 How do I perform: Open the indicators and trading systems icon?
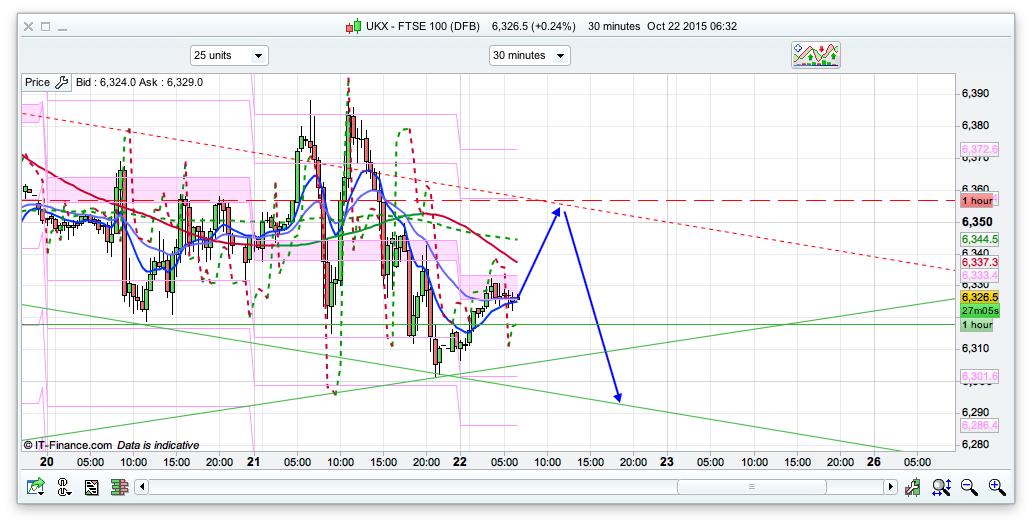(x=814, y=55)
